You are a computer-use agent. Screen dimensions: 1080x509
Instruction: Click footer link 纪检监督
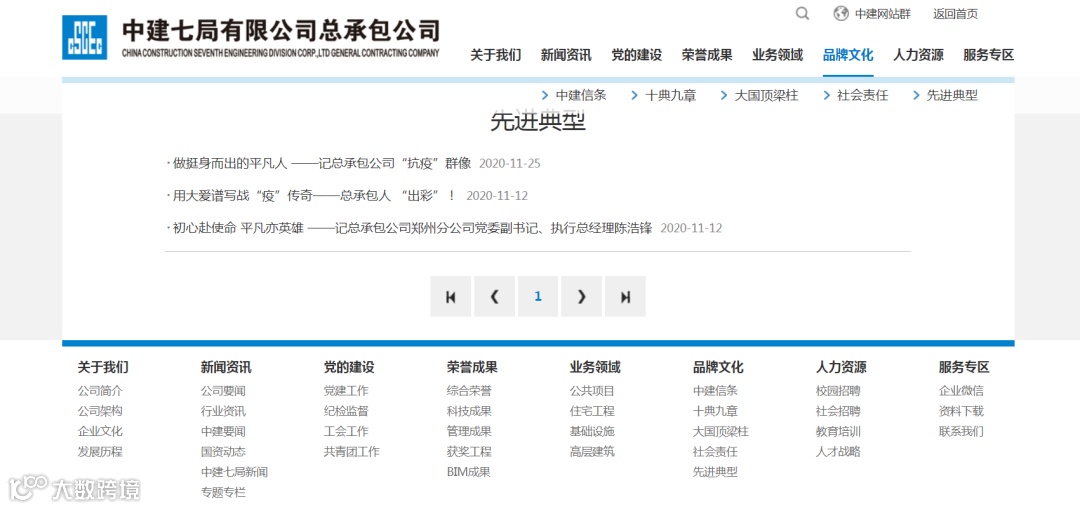346,411
